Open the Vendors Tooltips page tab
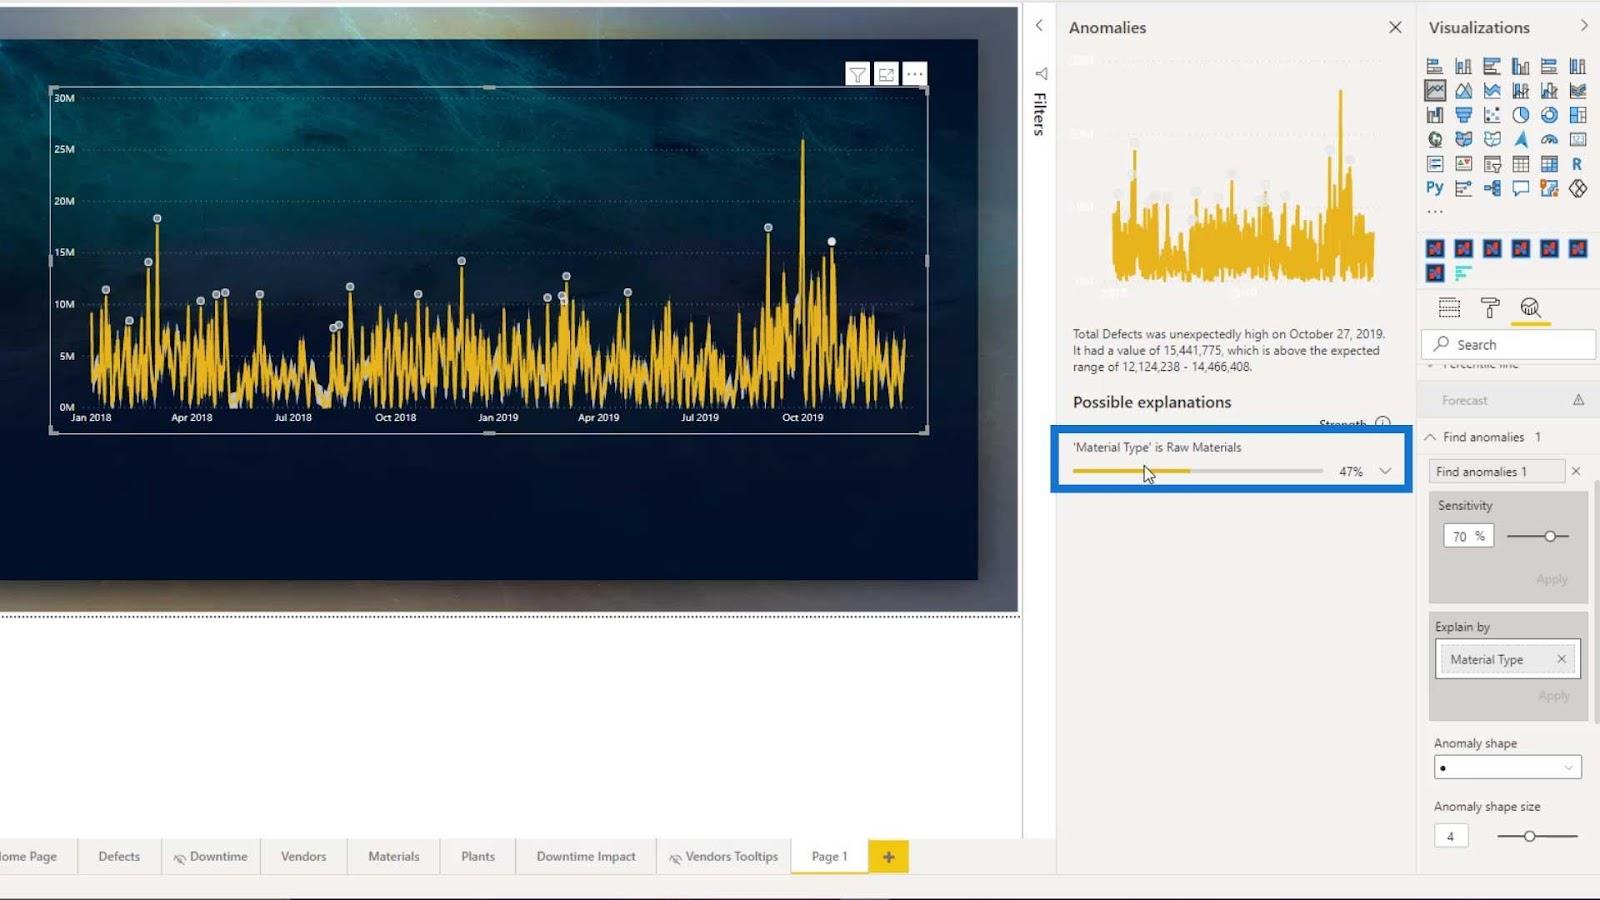 coord(724,856)
